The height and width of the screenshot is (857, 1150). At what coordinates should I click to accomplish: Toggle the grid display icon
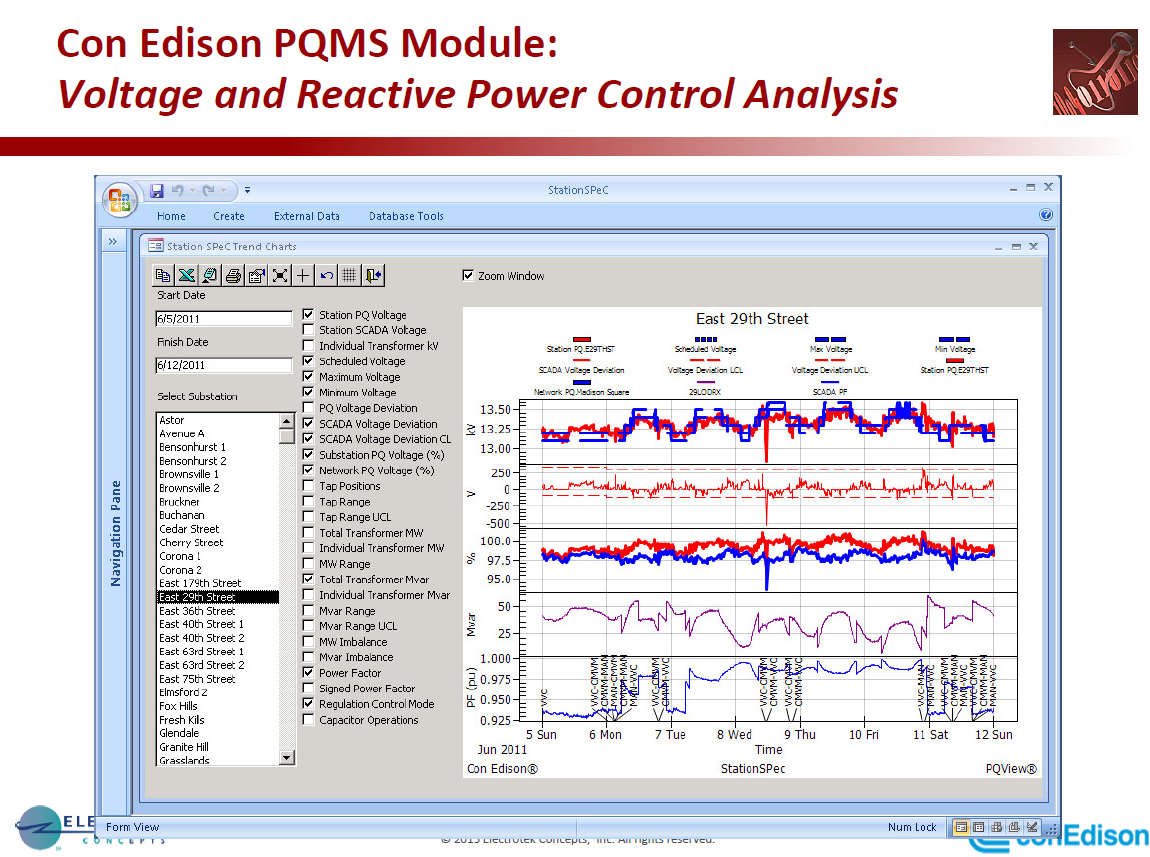[x=350, y=275]
